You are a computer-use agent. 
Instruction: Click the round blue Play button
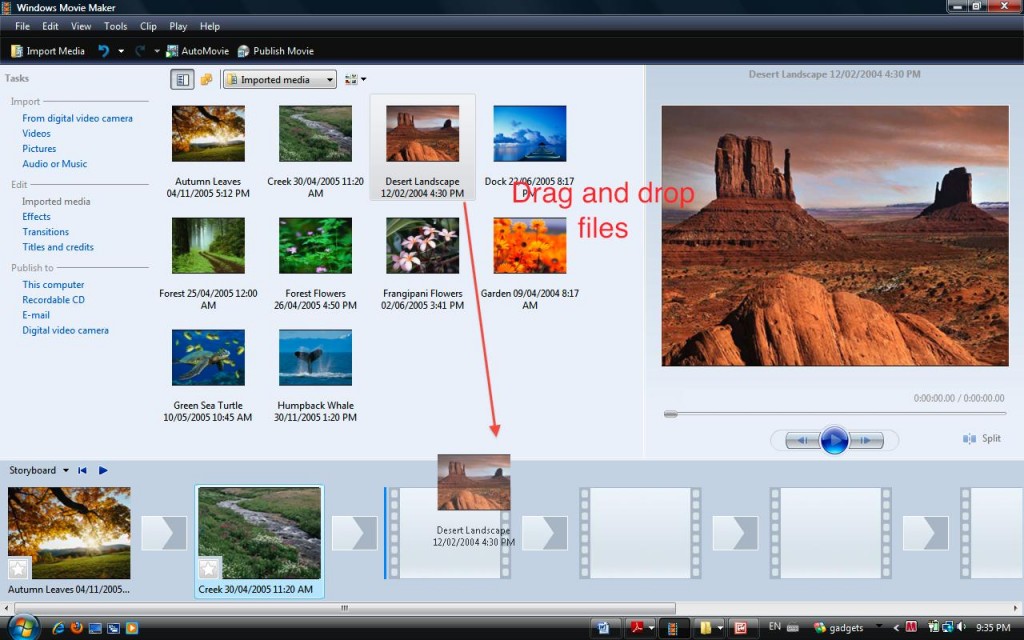pos(834,440)
